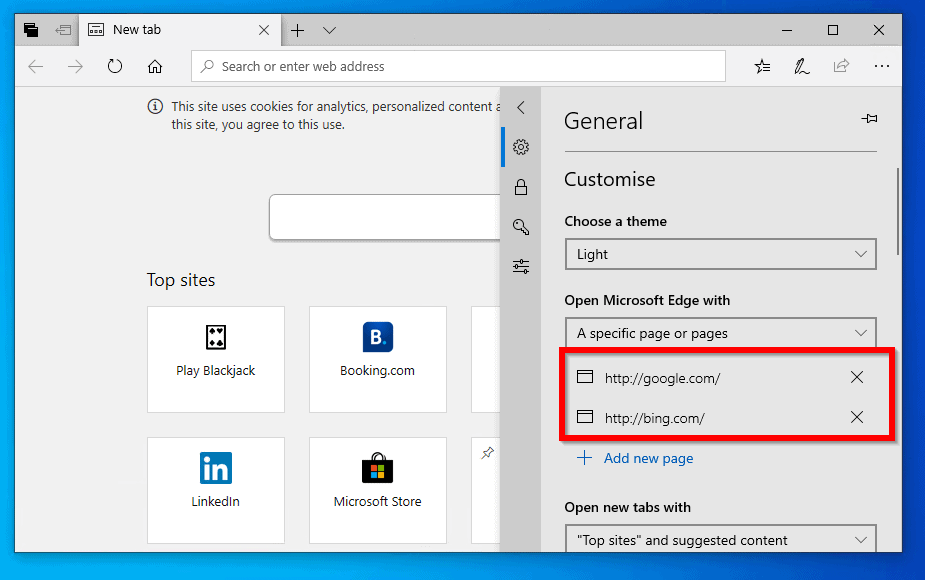Close the New tab tab
This screenshot has height=580, width=925.
(x=264, y=30)
